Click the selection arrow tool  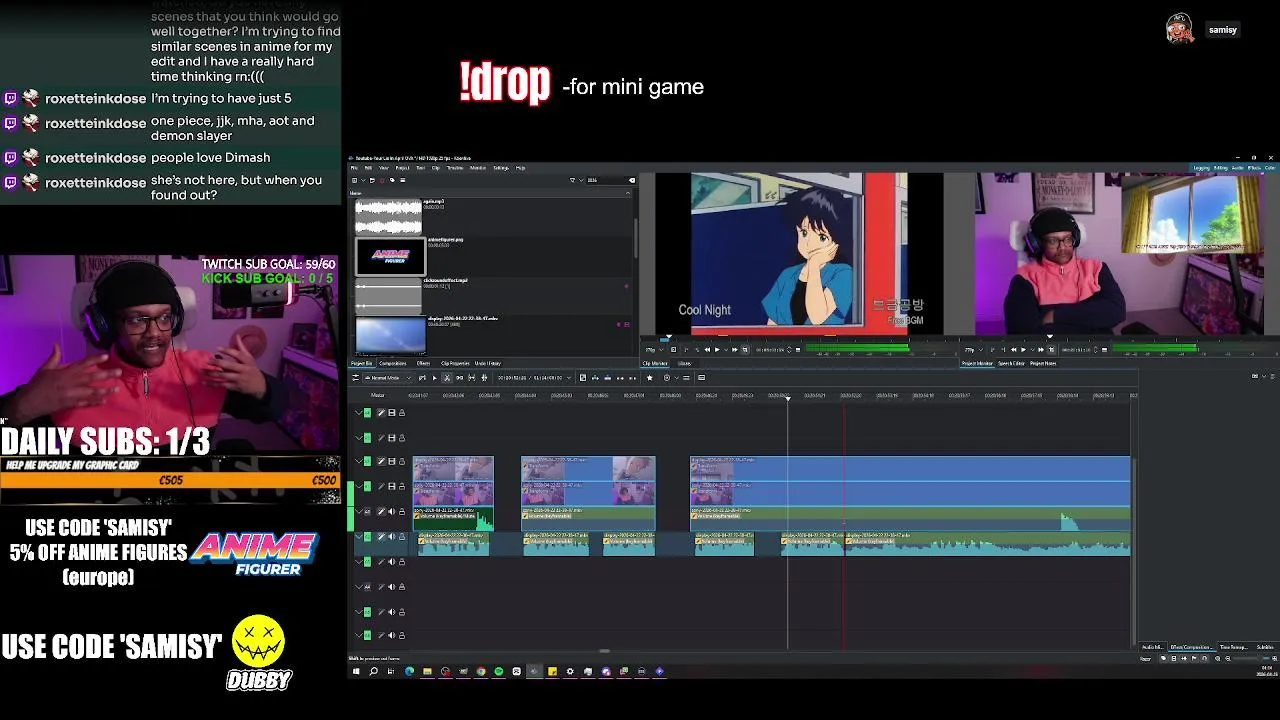(x=434, y=377)
